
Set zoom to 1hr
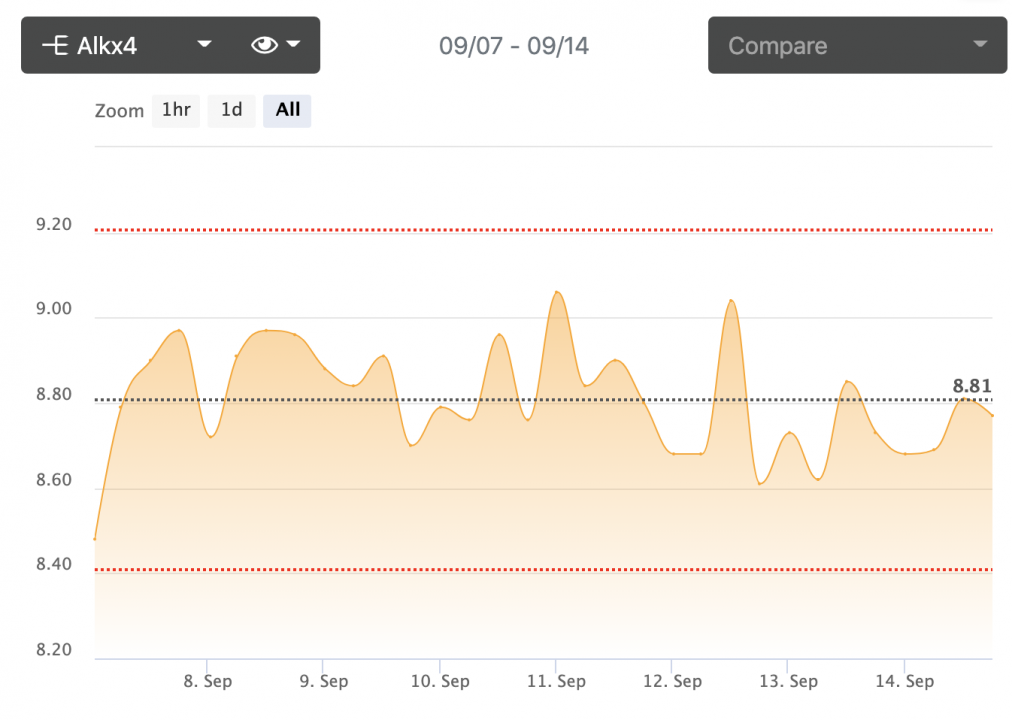click(x=176, y=110)
